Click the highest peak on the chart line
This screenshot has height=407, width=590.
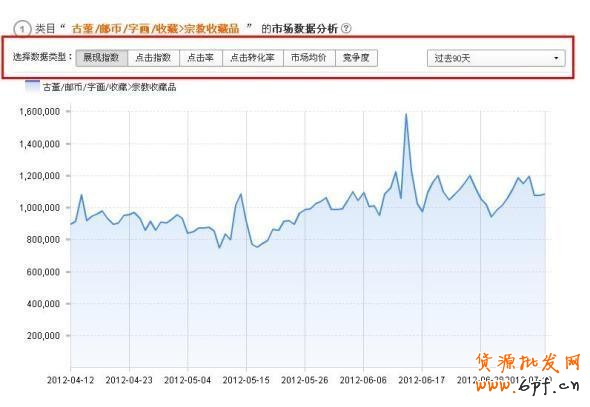click(406, 114)
